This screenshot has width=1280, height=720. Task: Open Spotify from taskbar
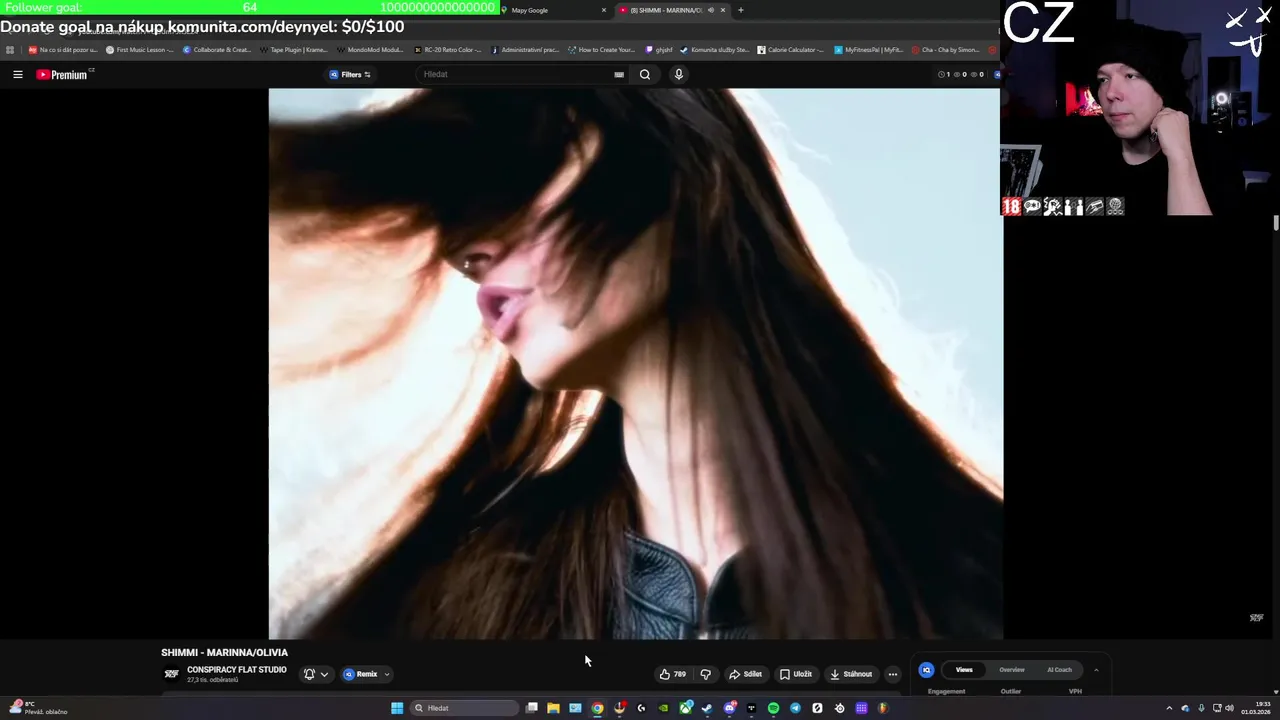773,708
